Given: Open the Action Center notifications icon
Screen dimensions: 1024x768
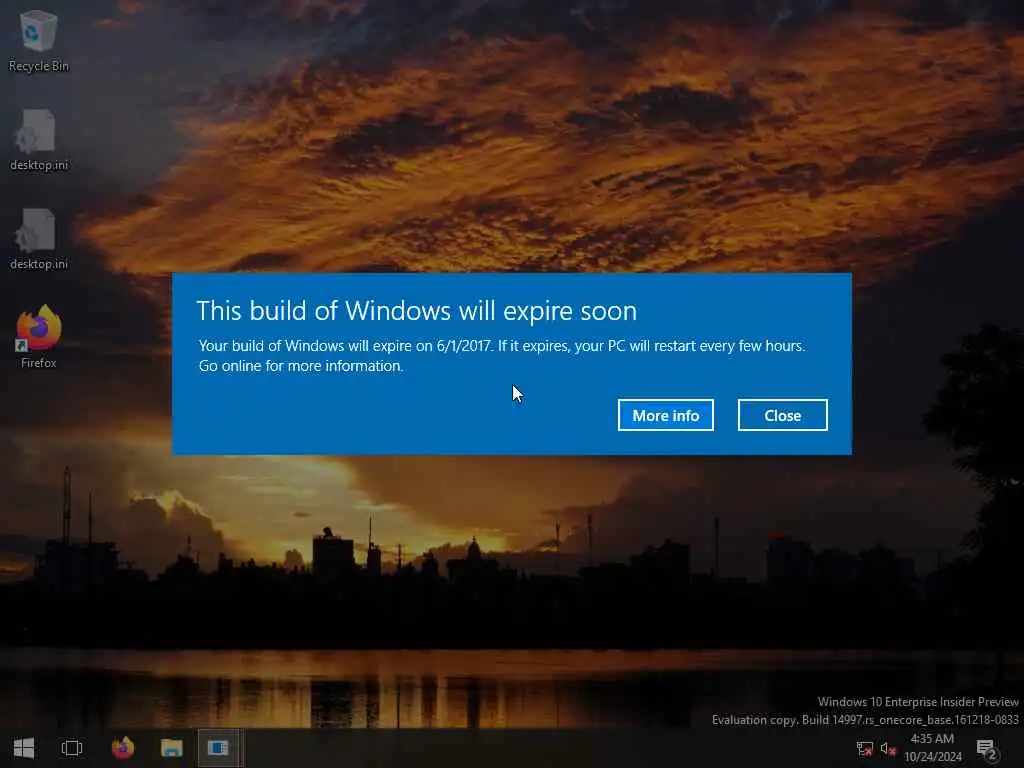Looking at the screenshot, I should pos(986,749).
